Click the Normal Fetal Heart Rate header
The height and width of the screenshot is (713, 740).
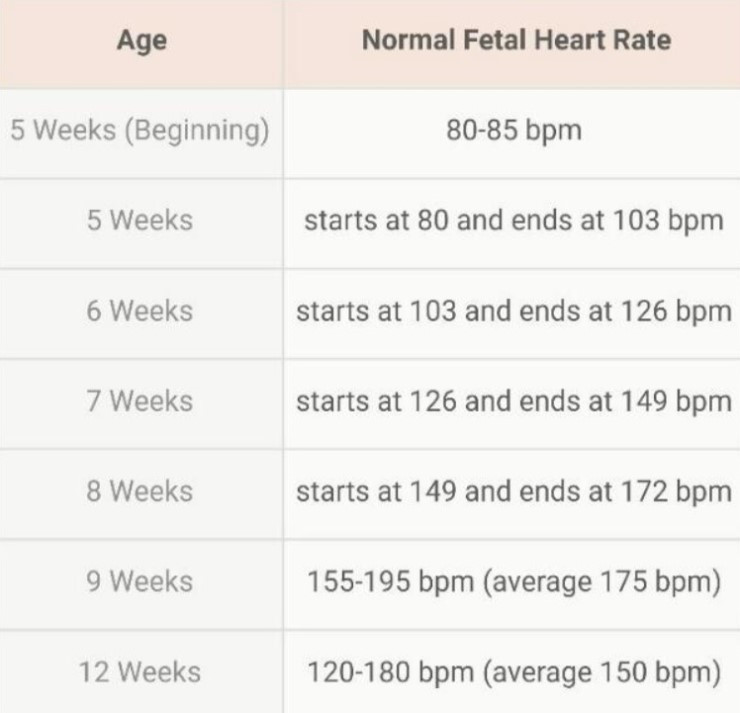coord(514,41)
